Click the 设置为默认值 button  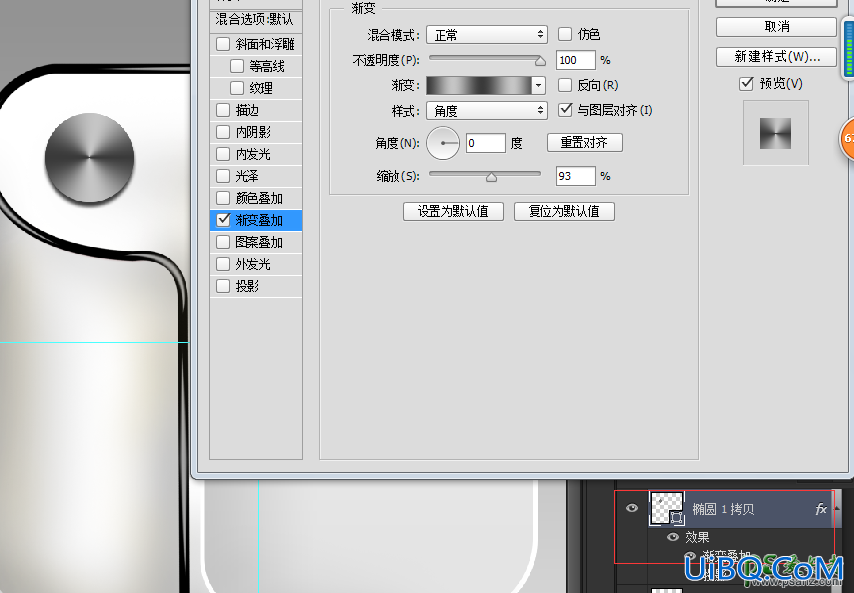453,211
